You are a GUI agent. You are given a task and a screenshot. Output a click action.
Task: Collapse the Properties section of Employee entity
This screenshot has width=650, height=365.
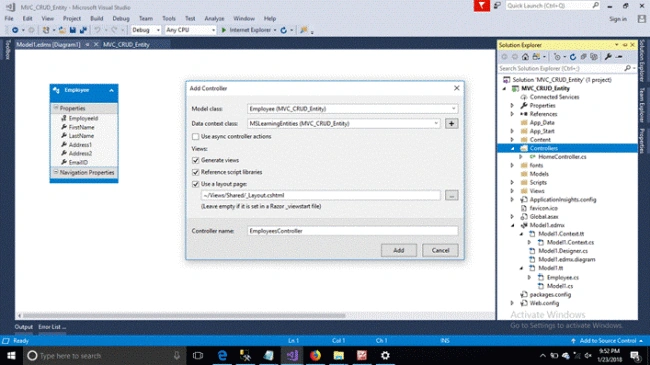point(56,108)
